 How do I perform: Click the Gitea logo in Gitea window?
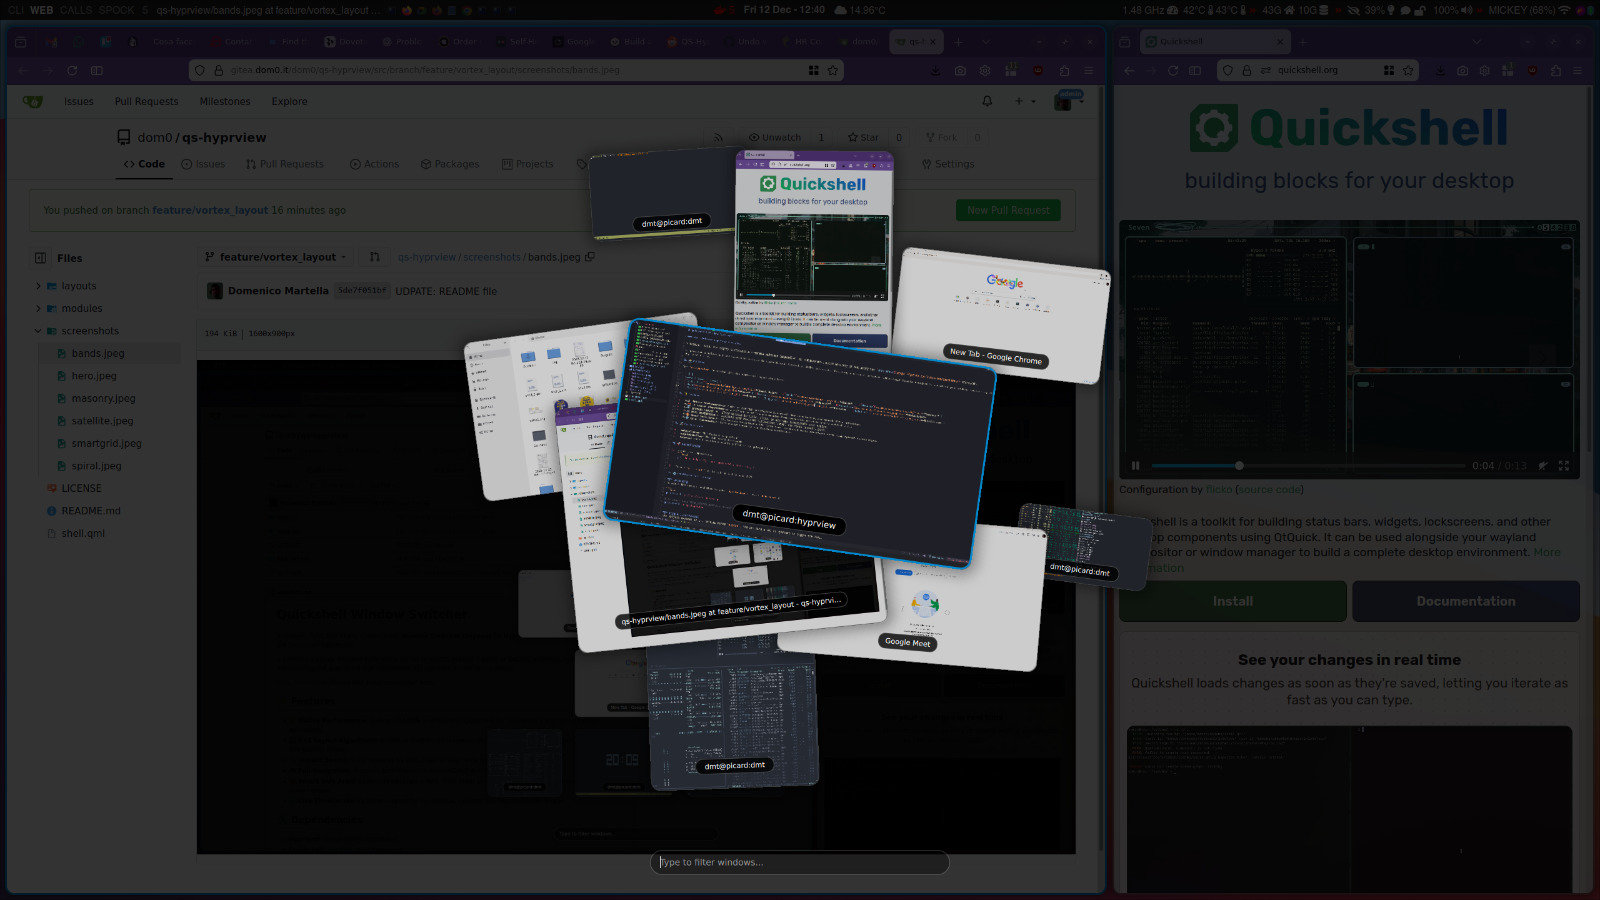point(33,101)
